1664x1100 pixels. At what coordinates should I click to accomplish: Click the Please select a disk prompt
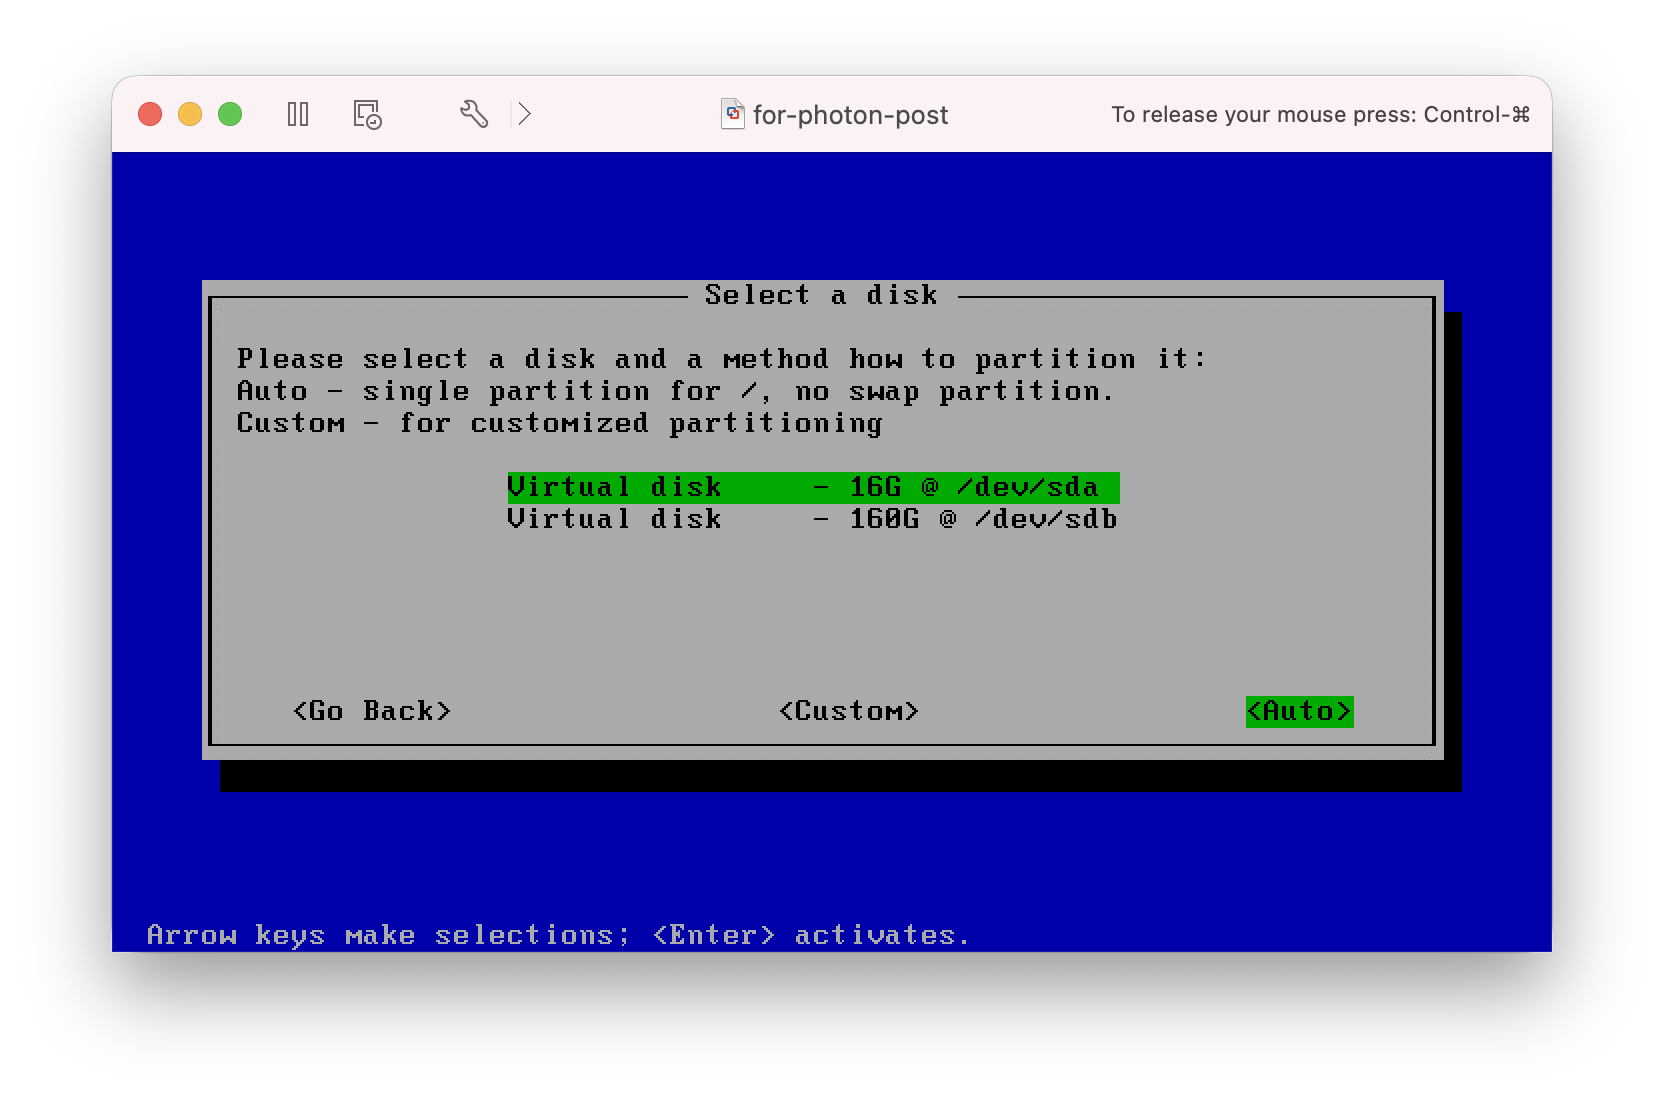[721, 359]
